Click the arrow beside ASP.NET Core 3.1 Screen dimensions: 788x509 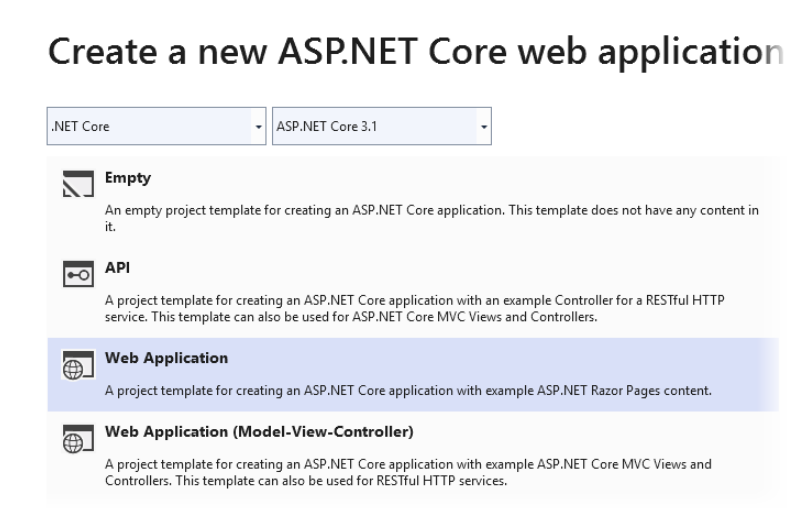(x=484, y=128)
